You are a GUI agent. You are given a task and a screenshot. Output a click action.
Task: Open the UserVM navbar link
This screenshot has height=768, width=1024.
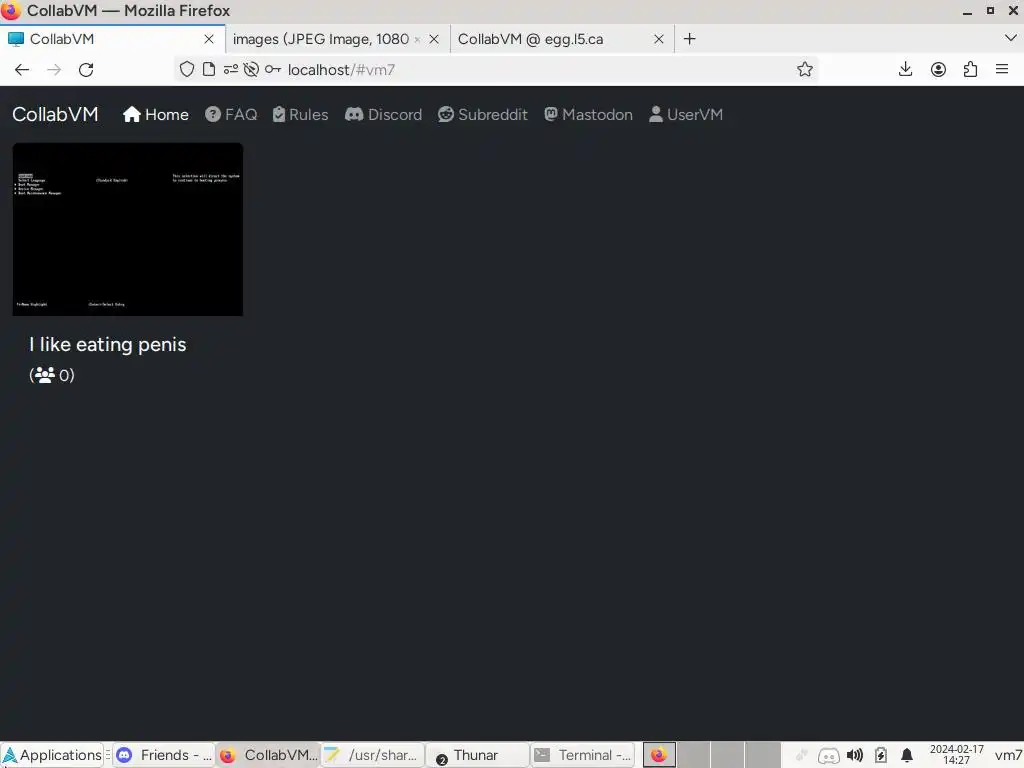686,114
